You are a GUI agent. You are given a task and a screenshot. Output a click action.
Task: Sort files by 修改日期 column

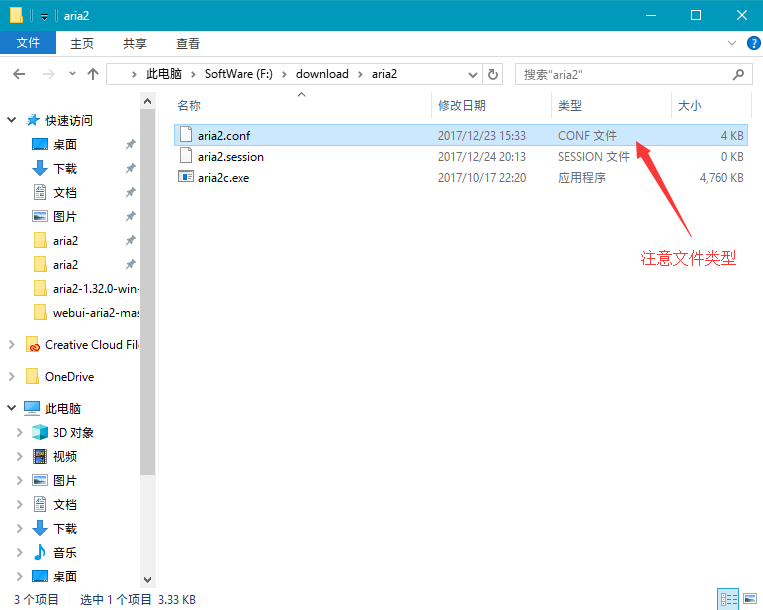[461, 105]
